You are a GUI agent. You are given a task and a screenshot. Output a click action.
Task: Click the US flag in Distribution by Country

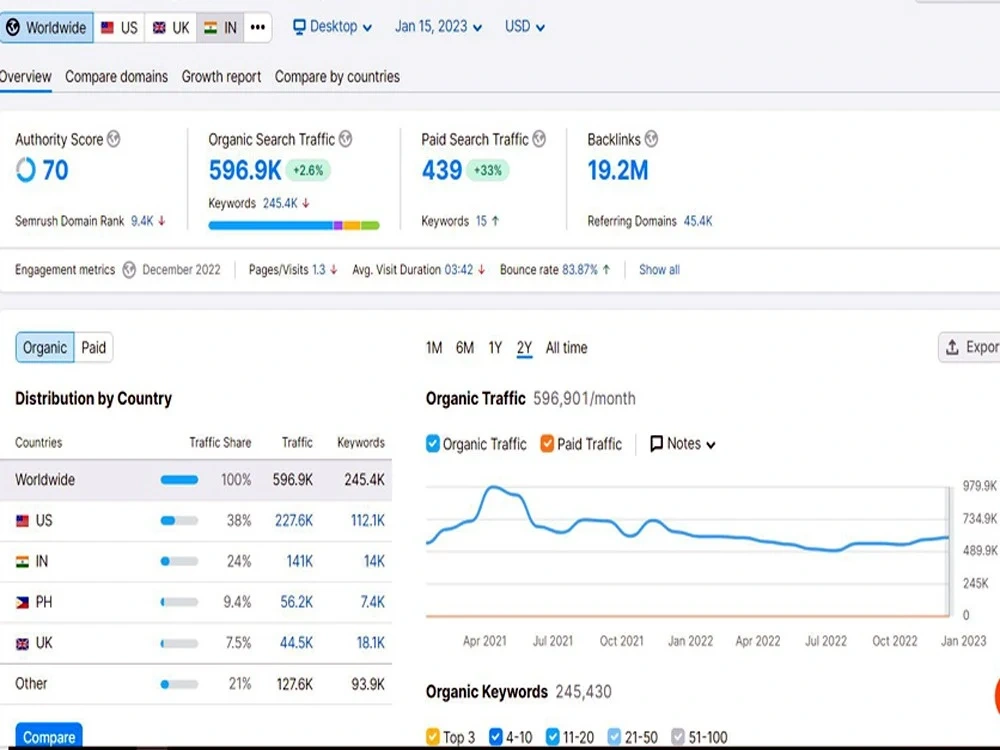[x=22, y=521]
